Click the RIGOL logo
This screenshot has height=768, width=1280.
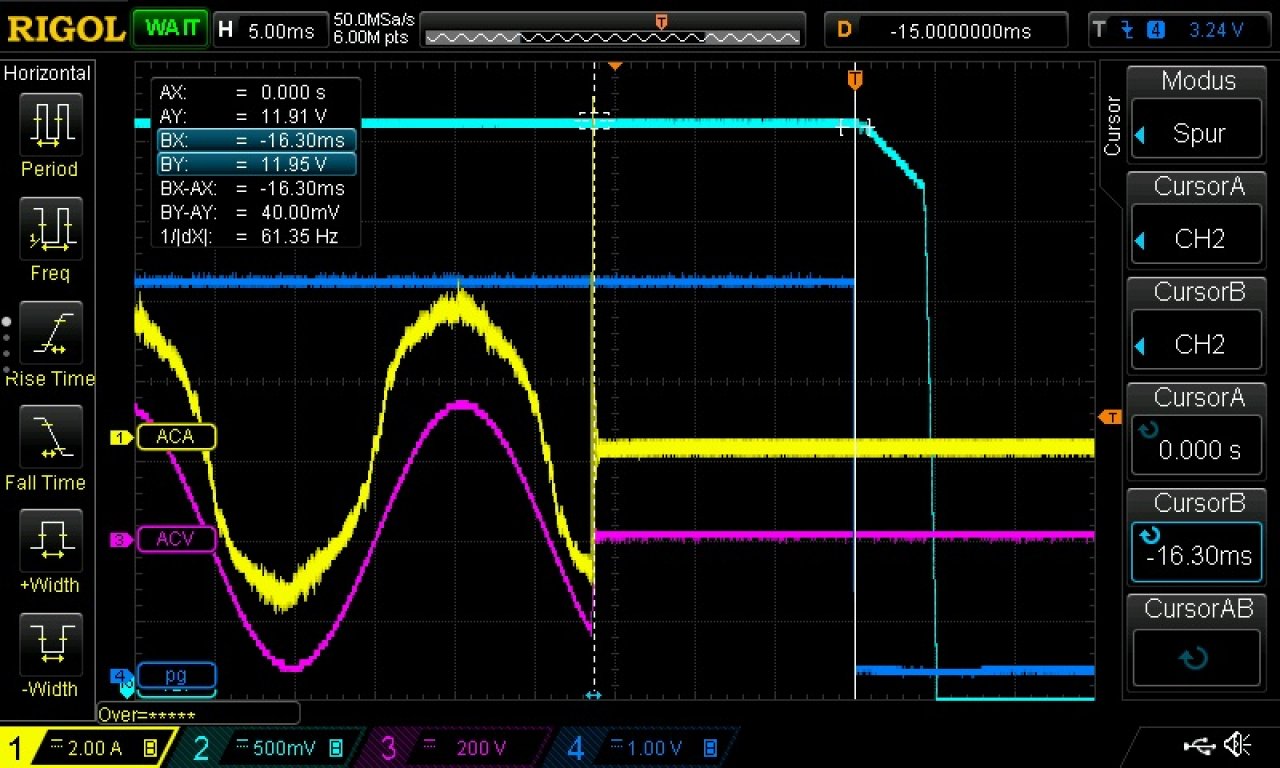[x=66, y=29]
